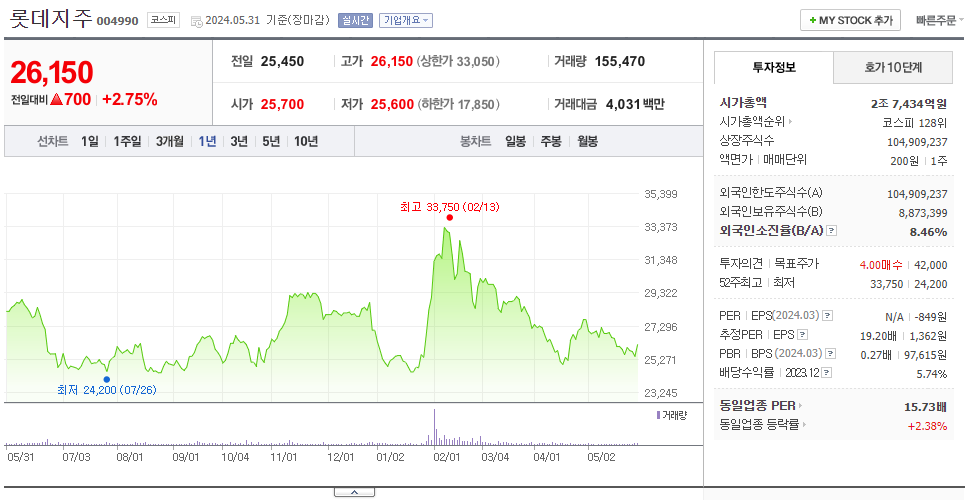This screenshot has height=500, width=968.
Task: Click the 투자의견 label
Action: click(x=741, y=264)
